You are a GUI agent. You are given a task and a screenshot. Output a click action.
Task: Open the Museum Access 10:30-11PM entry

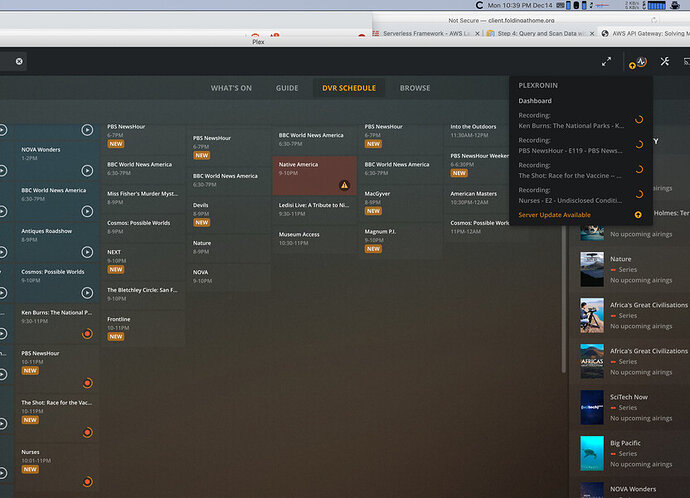[314, 239]
